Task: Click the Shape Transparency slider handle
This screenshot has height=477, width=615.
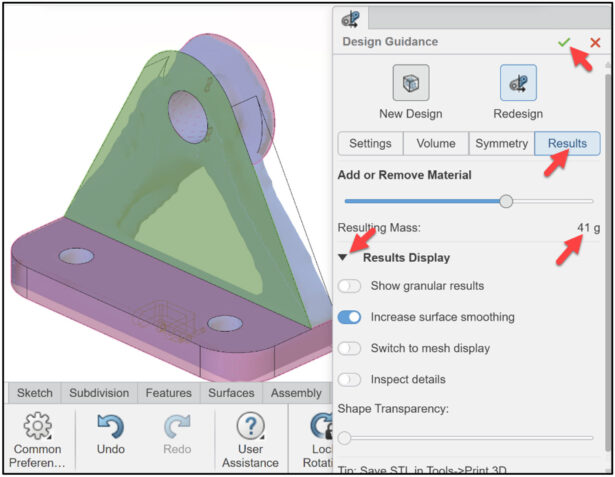Action: tap(344, 438)
